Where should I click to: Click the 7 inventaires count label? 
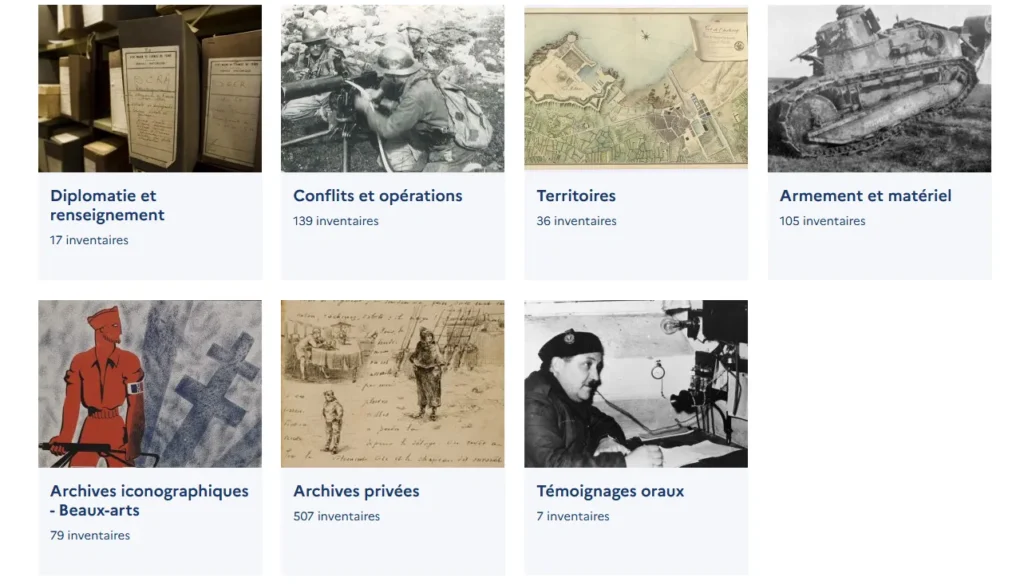573,516
